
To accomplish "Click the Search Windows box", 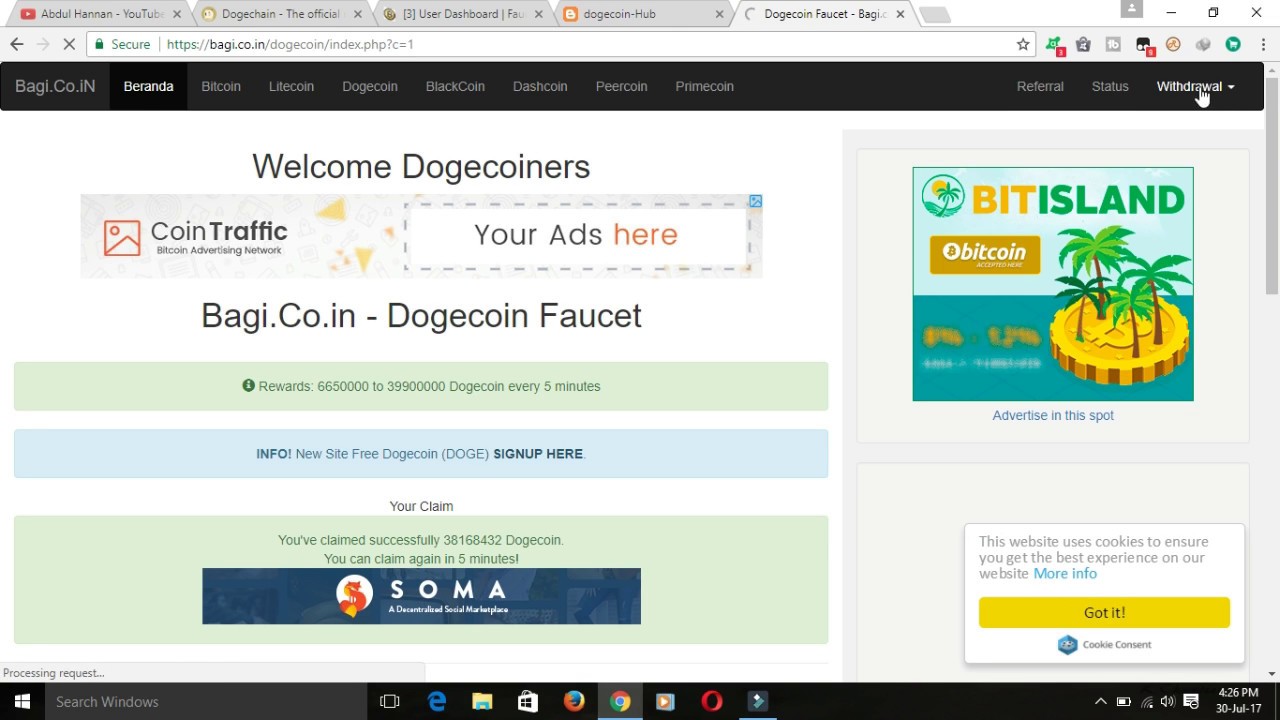I will pos(205,701).
